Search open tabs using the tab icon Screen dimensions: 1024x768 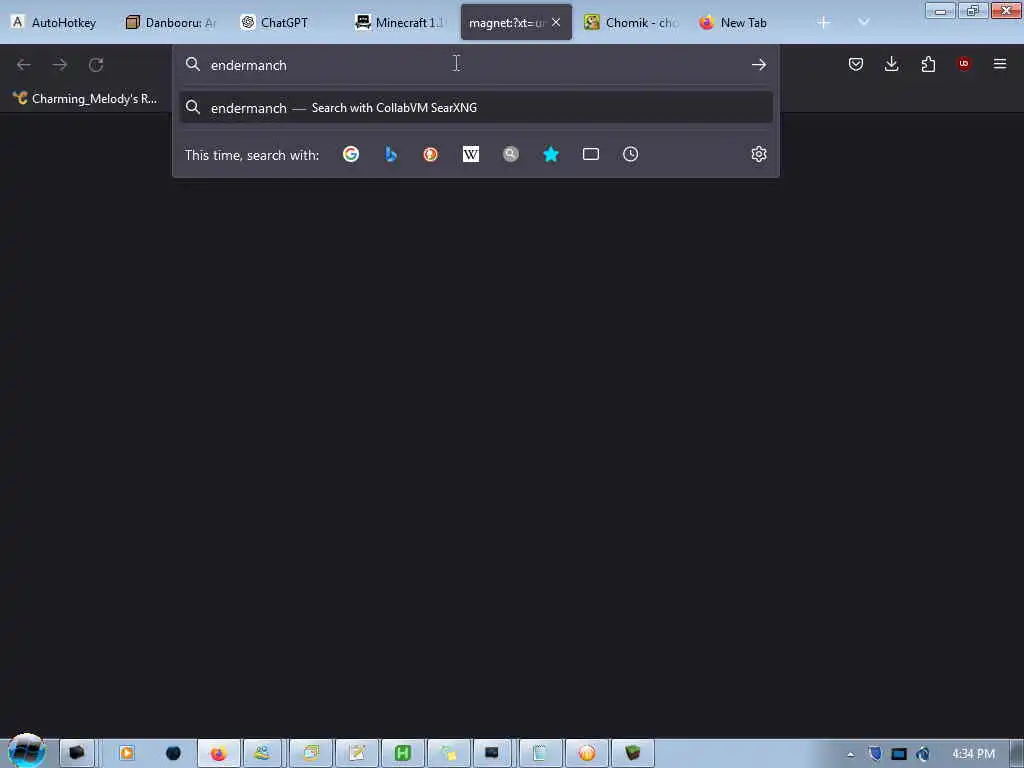tap(590, 154)
